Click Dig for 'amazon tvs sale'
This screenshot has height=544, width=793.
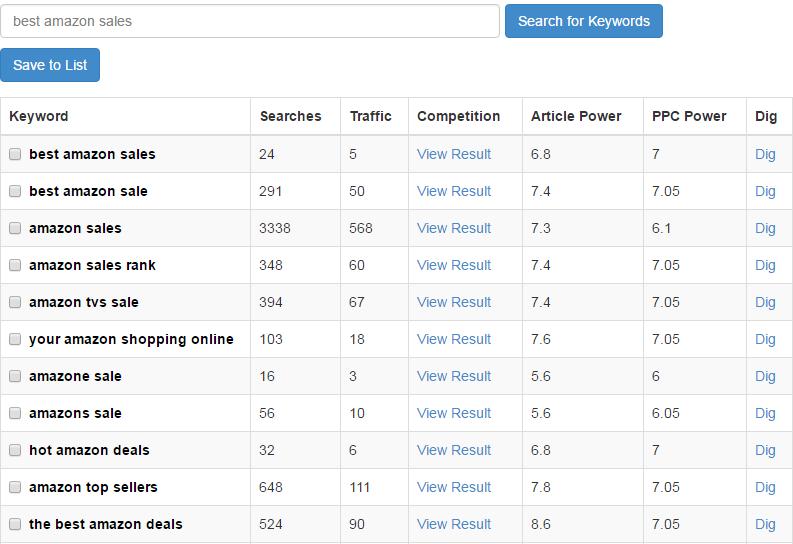click(x=765, y=302)
